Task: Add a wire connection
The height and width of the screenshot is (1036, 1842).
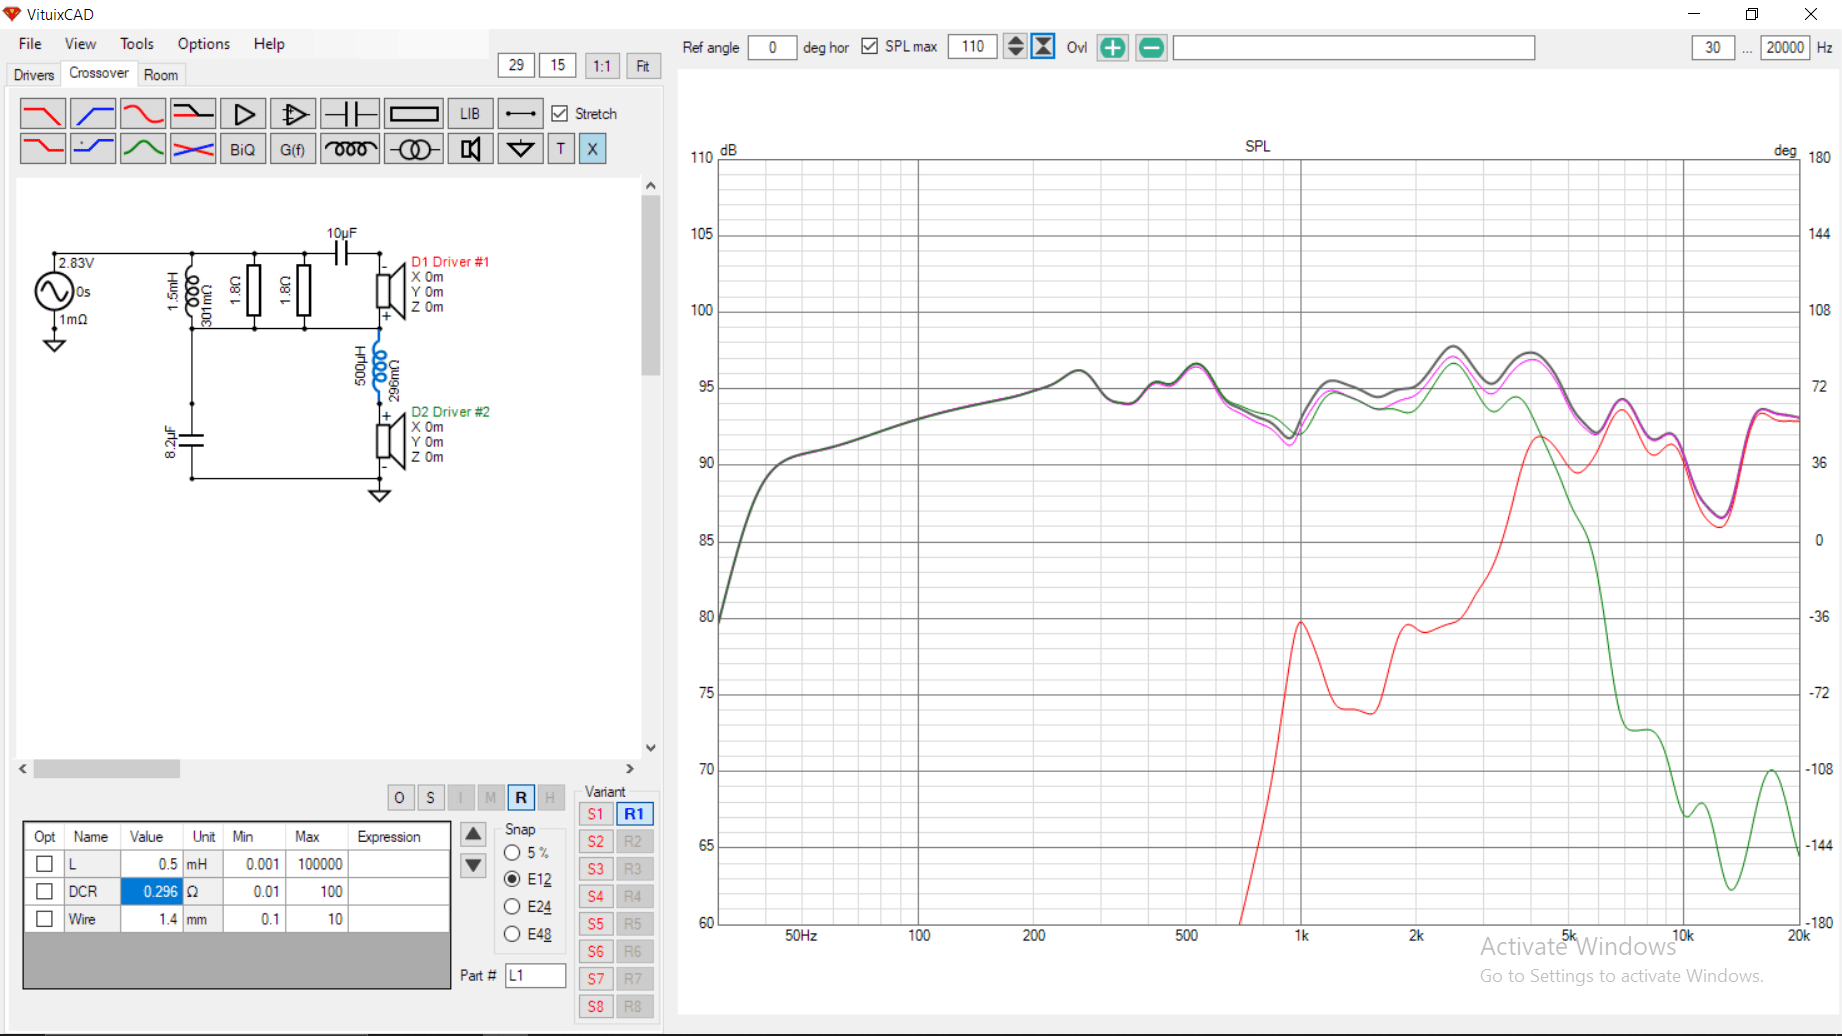Action: coord(521,114)
